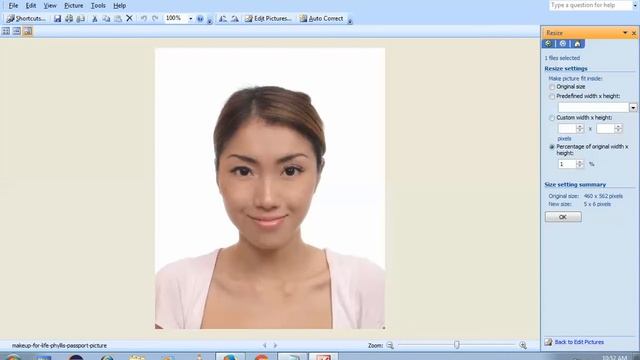
Task: Go to the previous picture arrow
Action: click(x=264, y=345)
